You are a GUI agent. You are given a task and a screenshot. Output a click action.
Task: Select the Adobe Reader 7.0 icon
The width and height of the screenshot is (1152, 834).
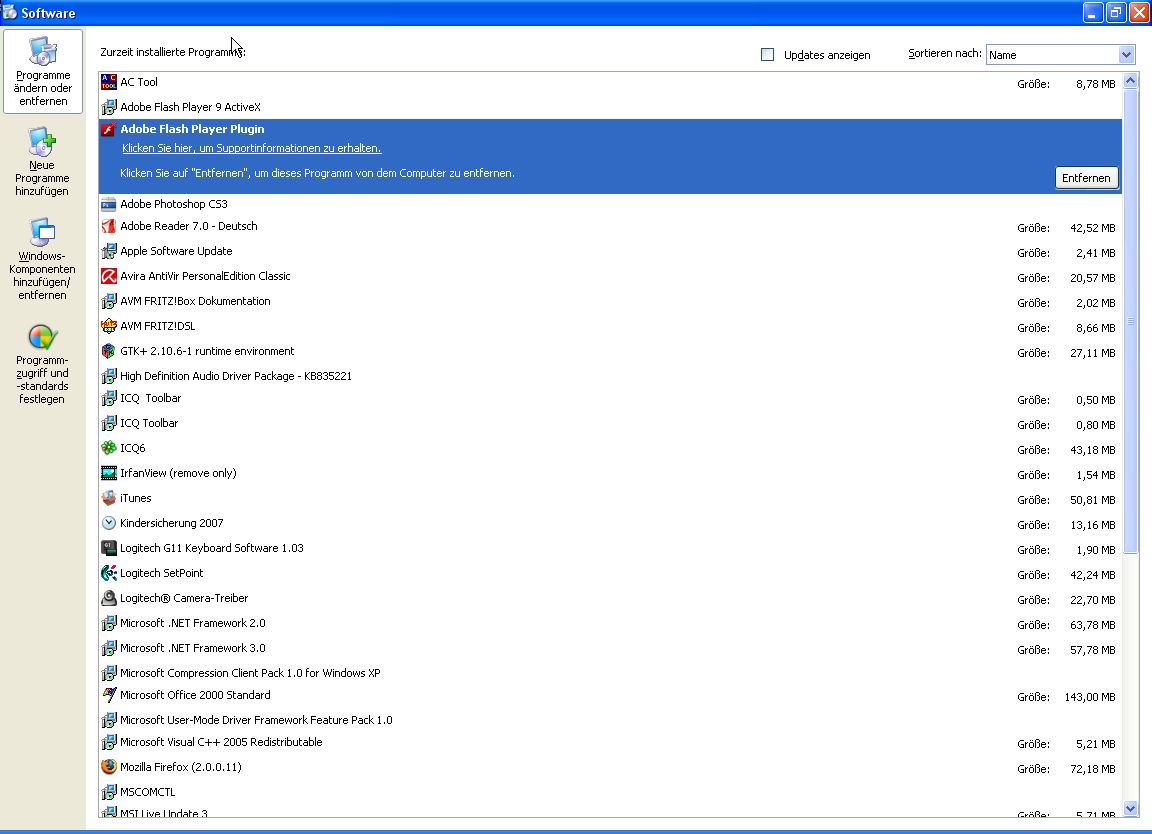tap(109, 226)
